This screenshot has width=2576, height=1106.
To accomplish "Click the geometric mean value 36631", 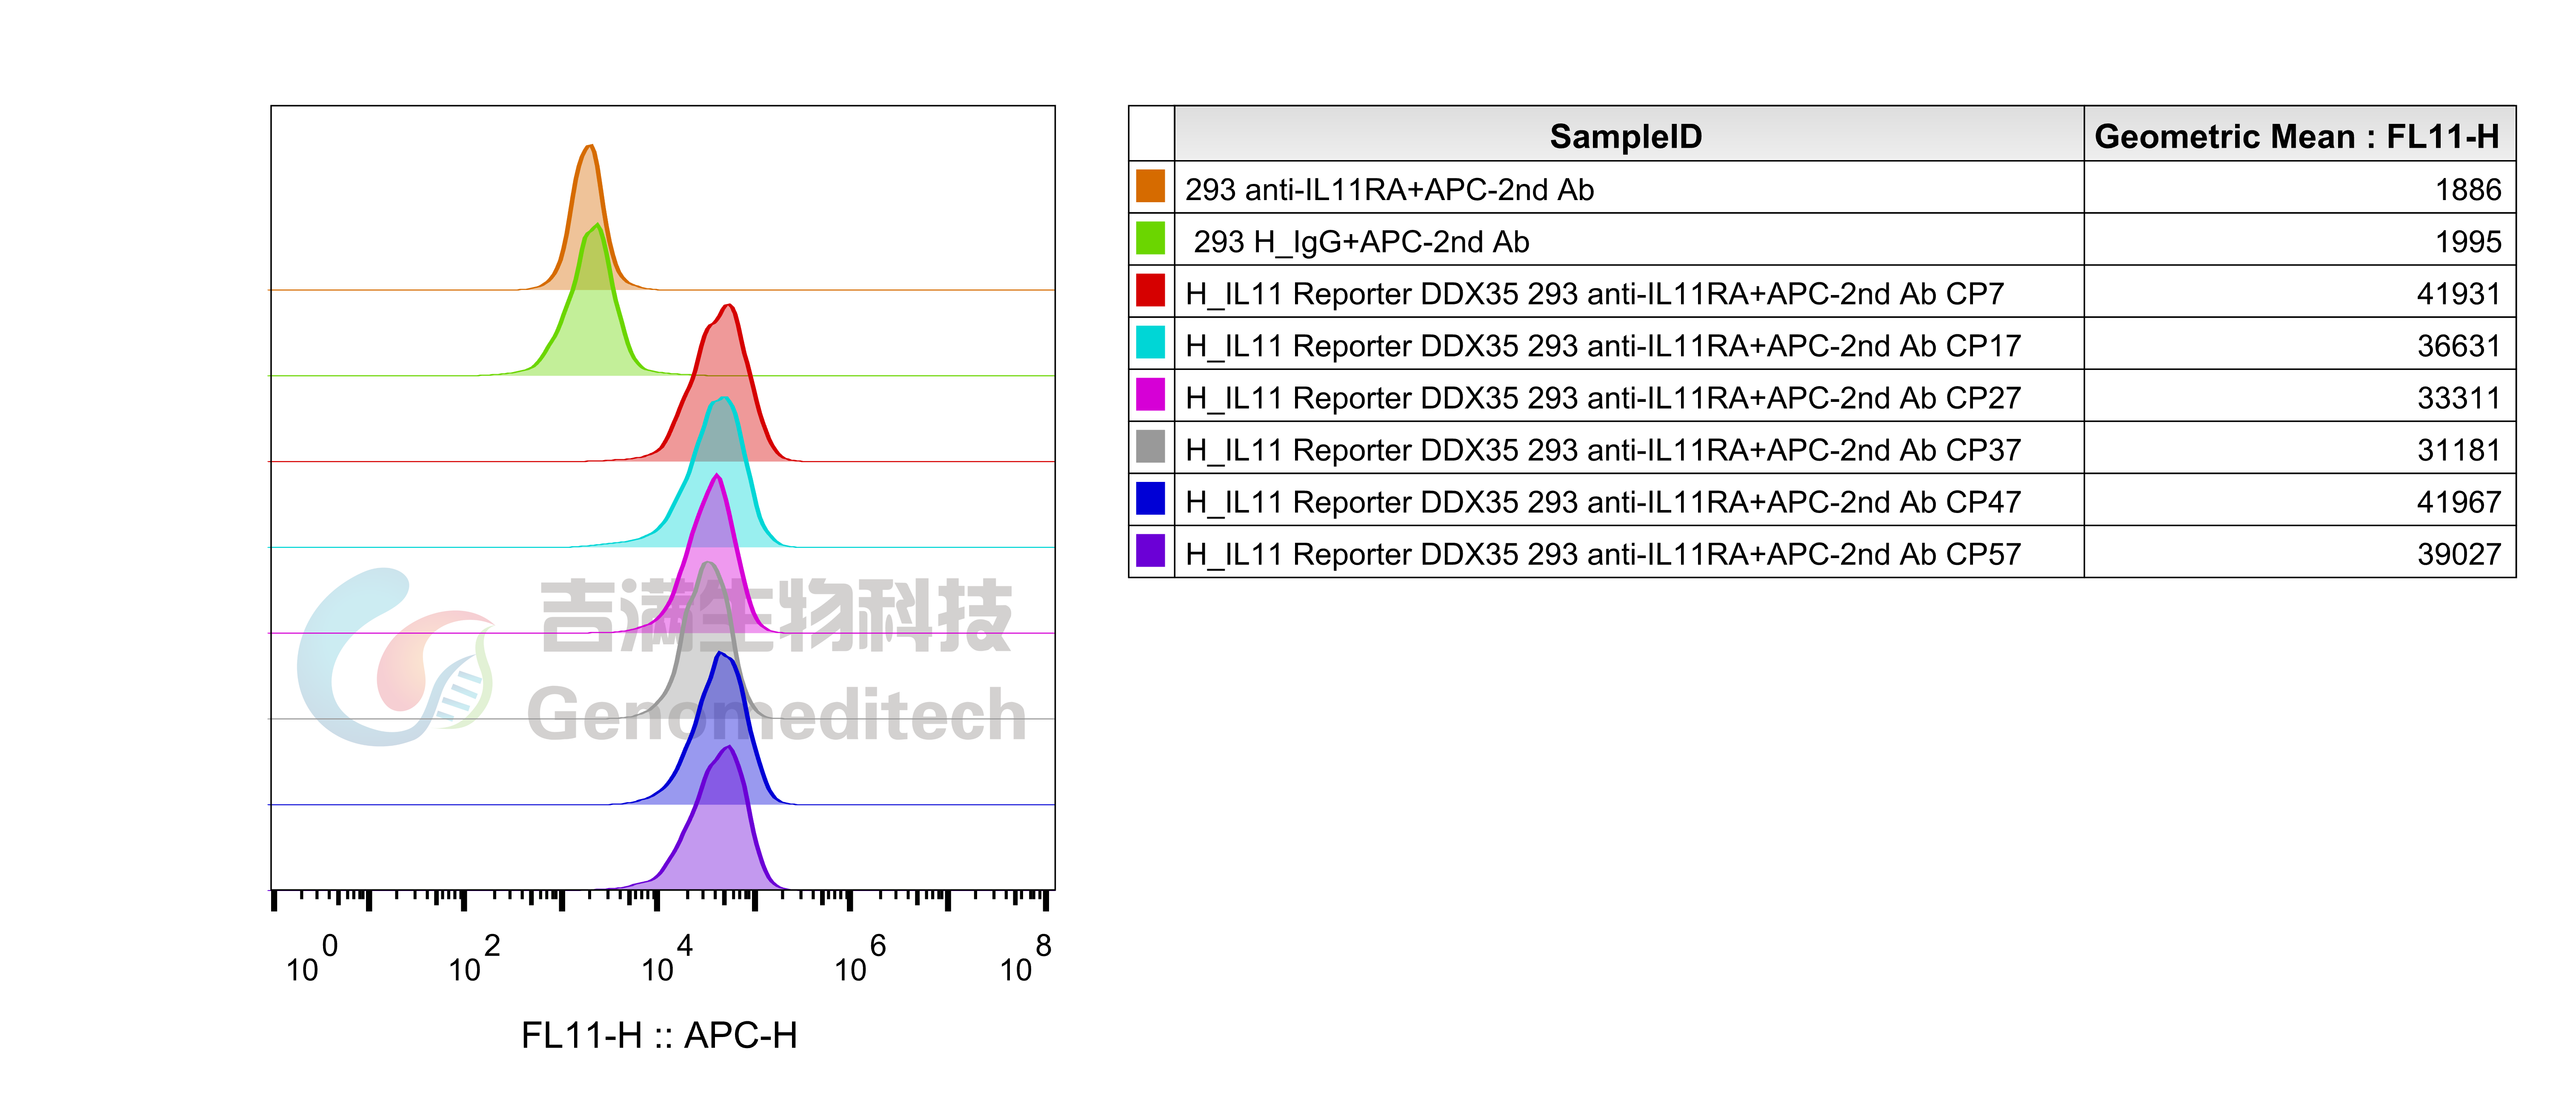I will point(2458,345).
